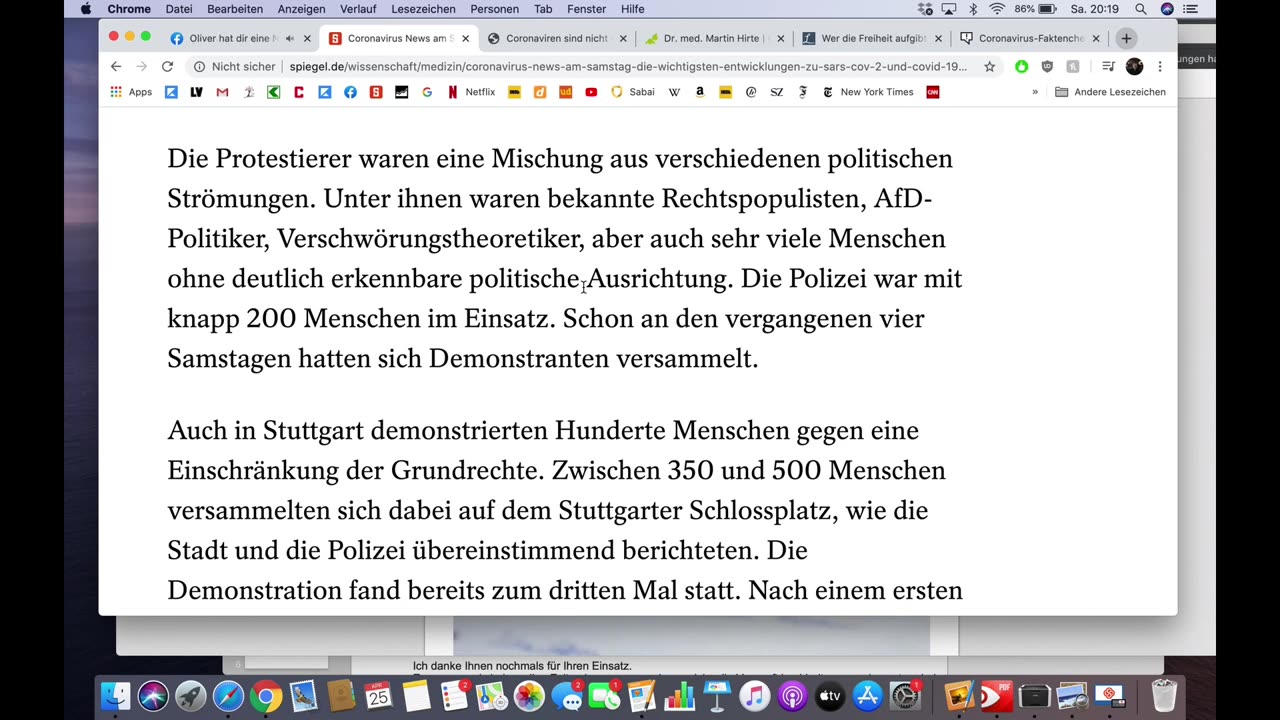Open Launchpad rocket in the Dock
Viewport: 1280px width, 720px height.
[191, 696]
